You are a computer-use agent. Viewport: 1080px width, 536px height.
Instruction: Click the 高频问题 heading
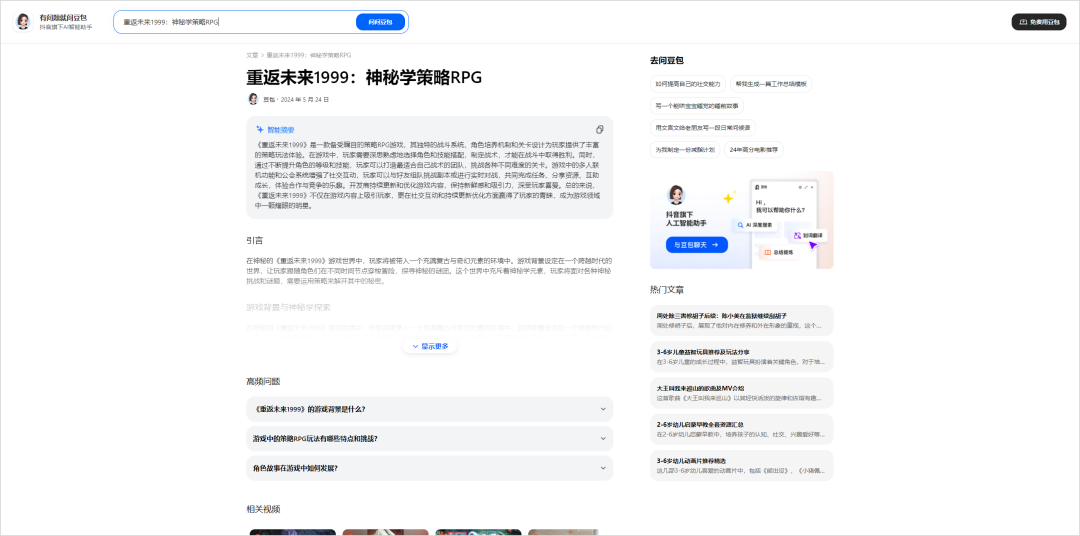[263, 381]
